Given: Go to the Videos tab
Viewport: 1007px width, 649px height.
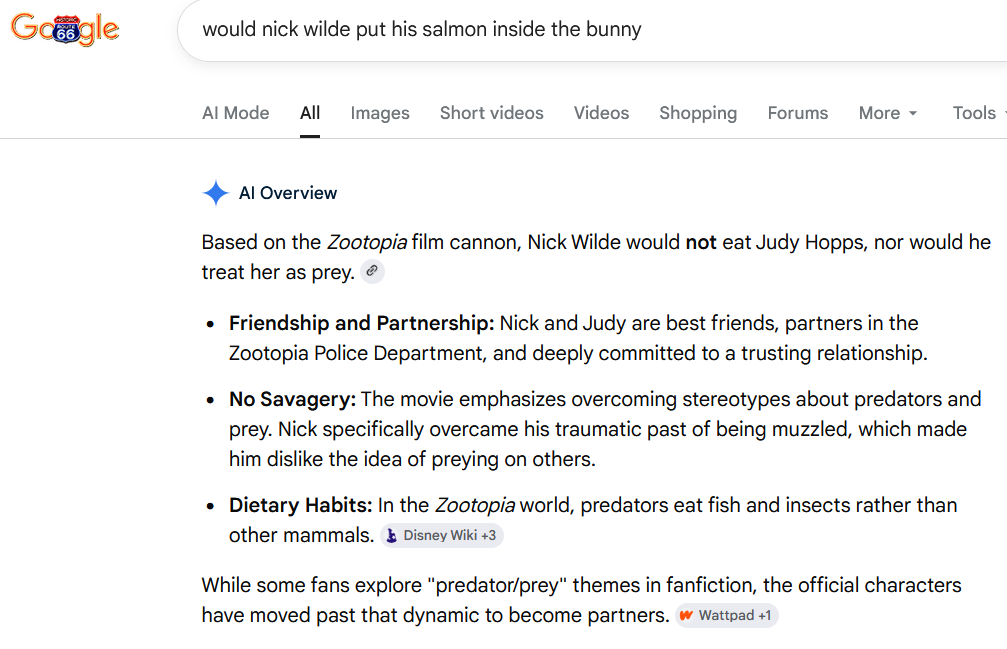Looking at the screenshot, I should pyautogui.click(x=601, y=113).
